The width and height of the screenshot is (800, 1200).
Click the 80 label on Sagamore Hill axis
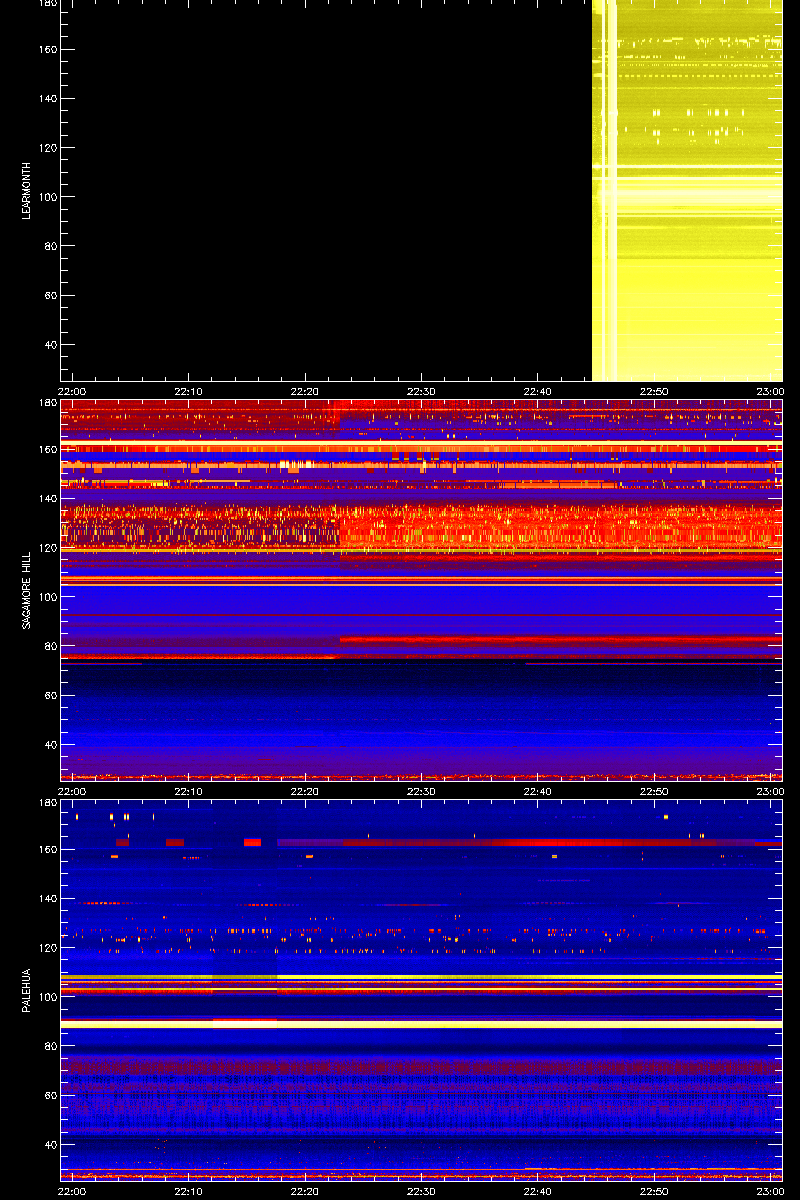coord(50,646)
